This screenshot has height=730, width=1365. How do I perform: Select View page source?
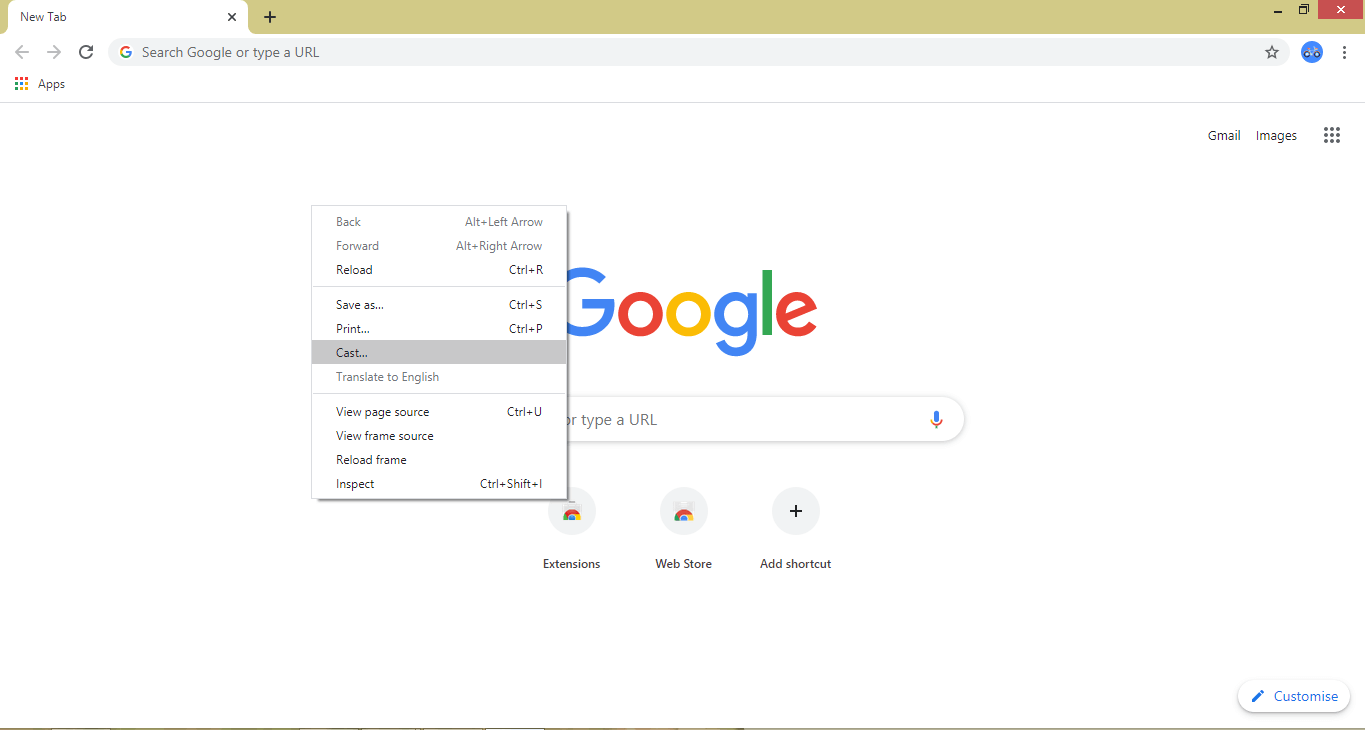[x=439, y=412]
